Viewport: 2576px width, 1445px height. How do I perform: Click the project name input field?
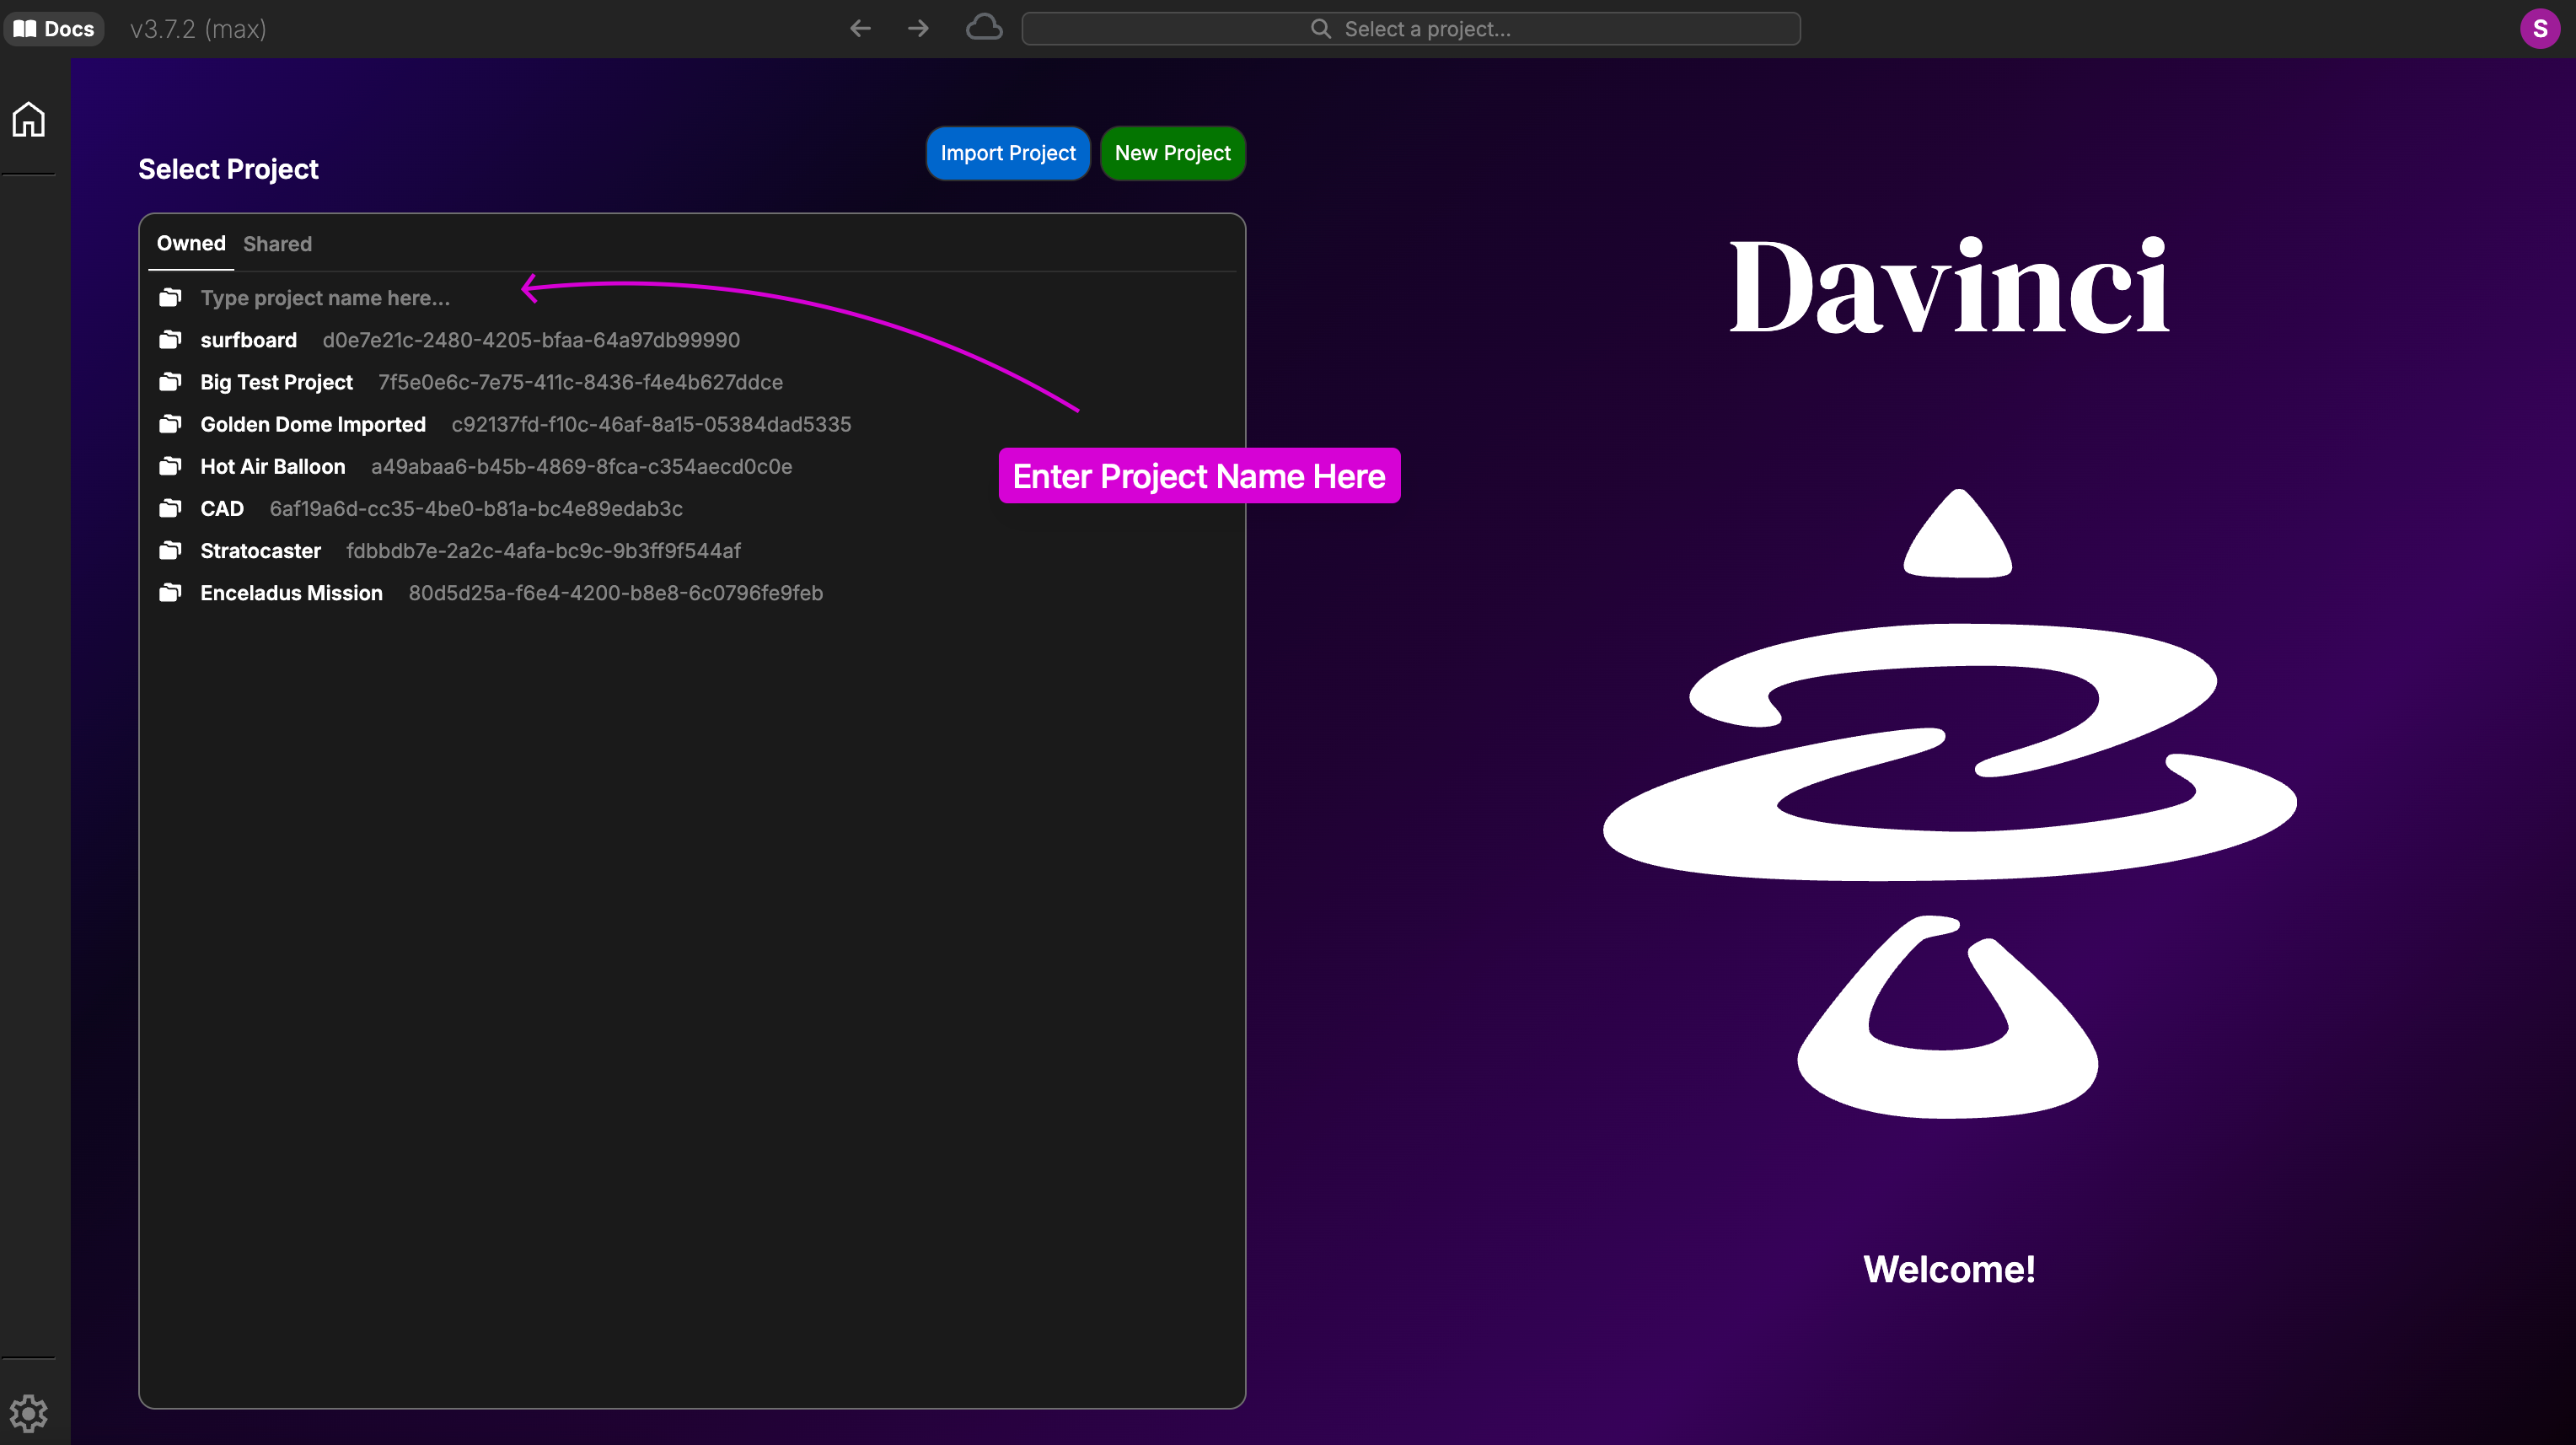click(x=325, y=298)
